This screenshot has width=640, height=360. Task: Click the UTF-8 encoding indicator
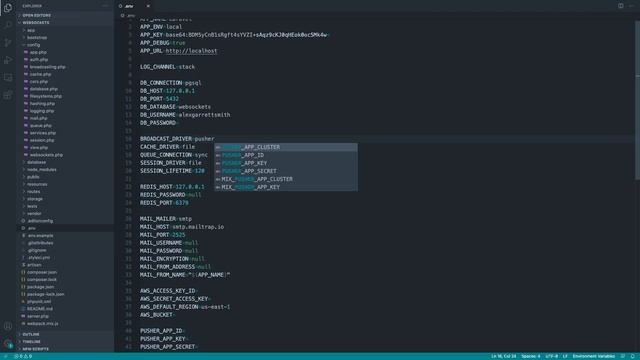pyautogui.click(x=551, y=356)
